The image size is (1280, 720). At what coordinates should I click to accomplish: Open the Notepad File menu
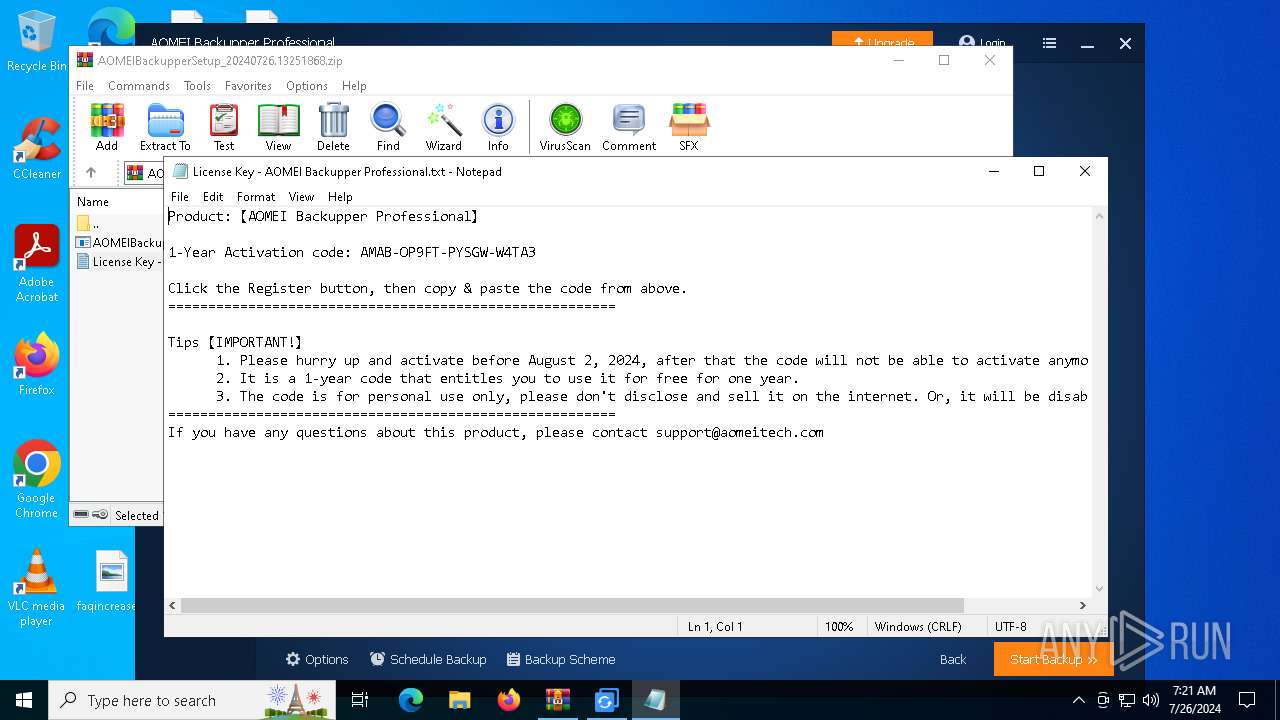click(180, 197)
